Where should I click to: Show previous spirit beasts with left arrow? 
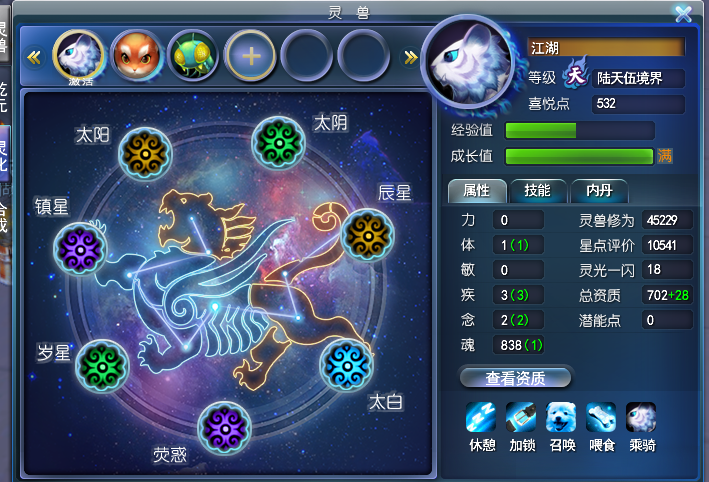34,57
